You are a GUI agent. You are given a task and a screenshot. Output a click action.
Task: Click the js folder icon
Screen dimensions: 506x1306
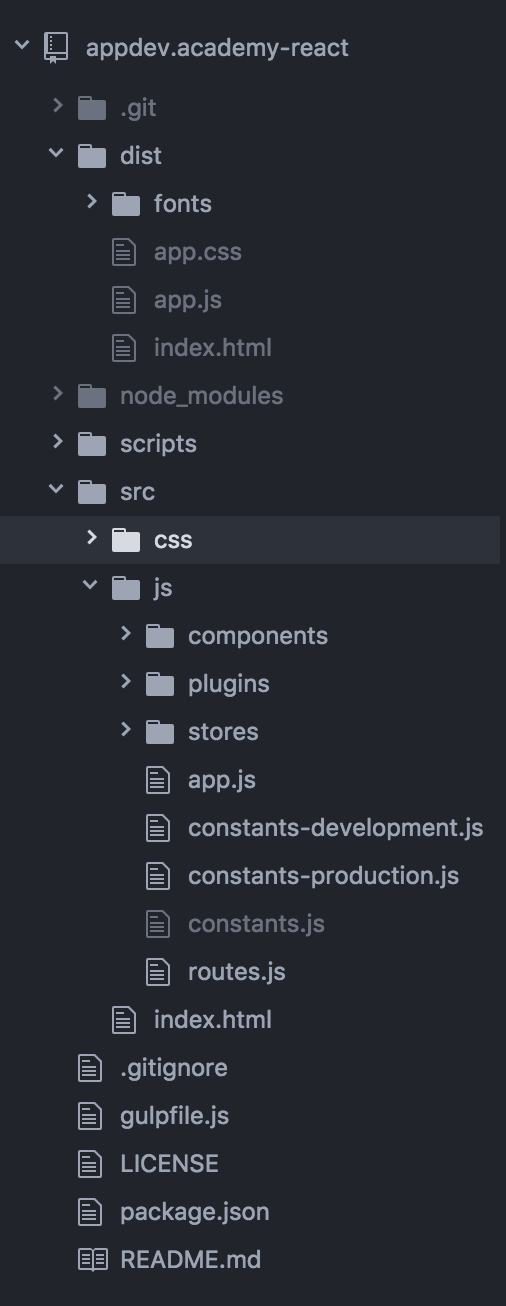pyautogui.click(x=126, y=587)
